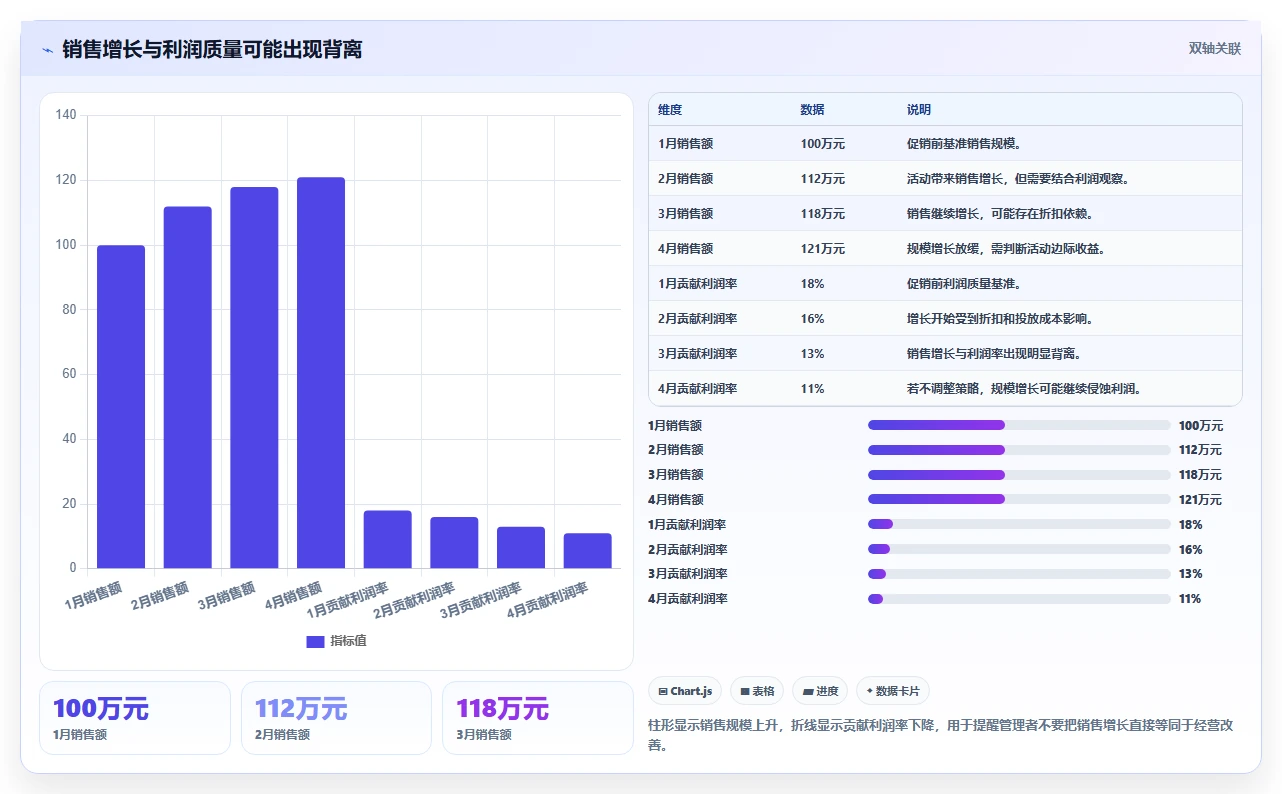Image resolution: width=1282 pixels, height=794 pixels.
Task: Click the 双轴关联 label in the header
Action: pos(1214,48)
